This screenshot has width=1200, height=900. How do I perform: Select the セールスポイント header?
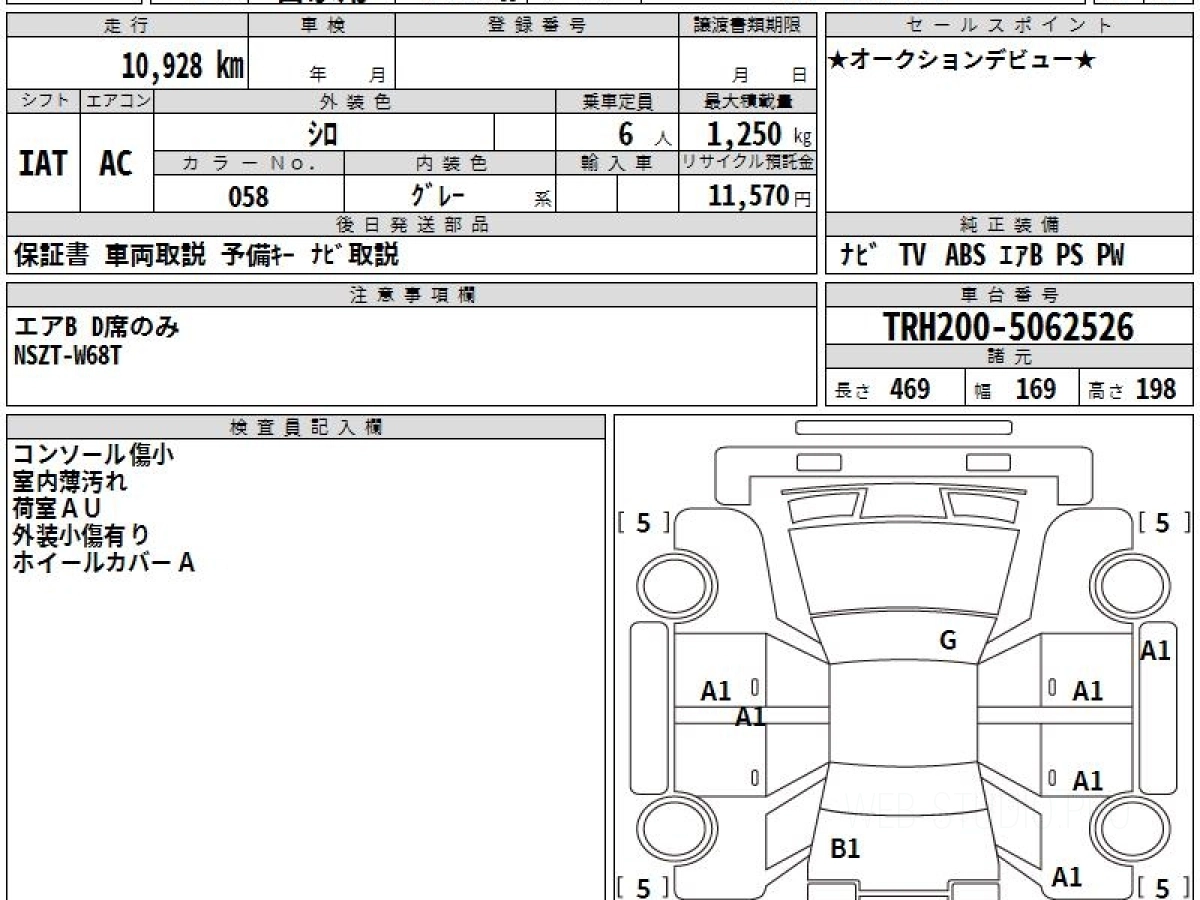click(1010, 26)
